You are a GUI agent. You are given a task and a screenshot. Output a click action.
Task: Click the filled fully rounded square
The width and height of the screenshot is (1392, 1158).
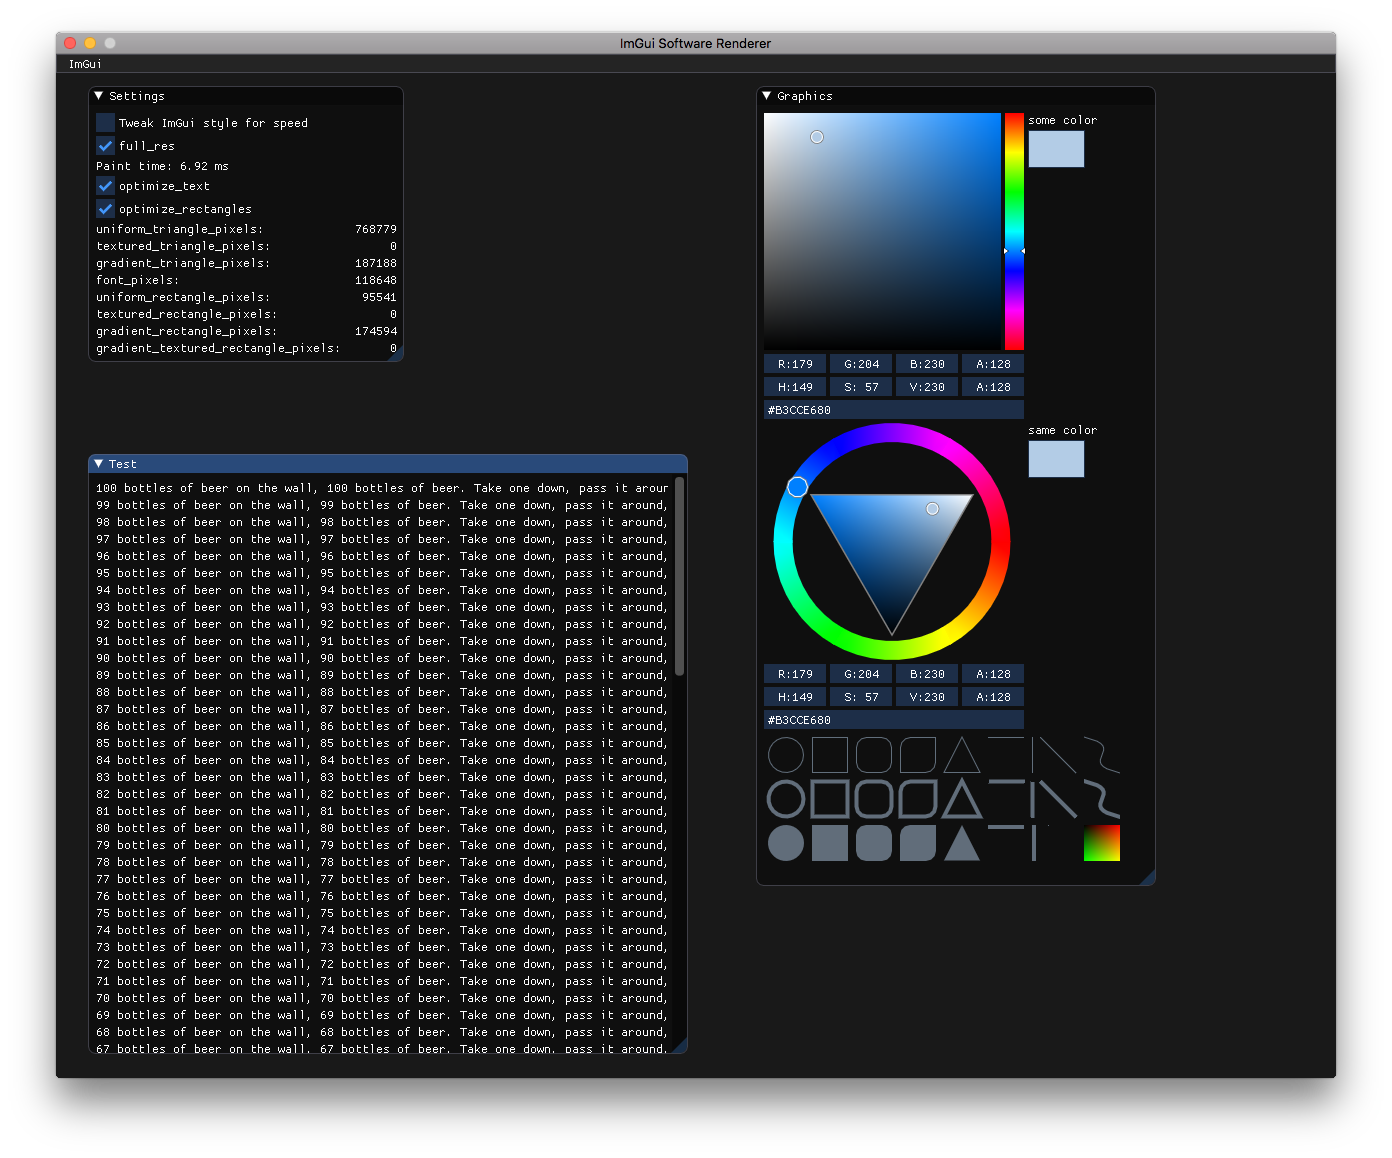click(874, 843)
